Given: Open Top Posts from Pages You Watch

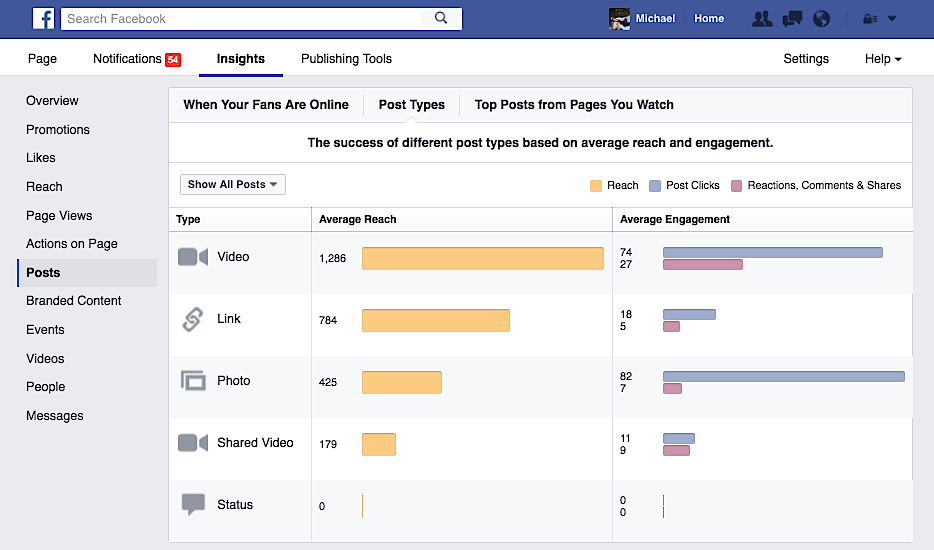Looking at the screenshot, I should [574, 105].
